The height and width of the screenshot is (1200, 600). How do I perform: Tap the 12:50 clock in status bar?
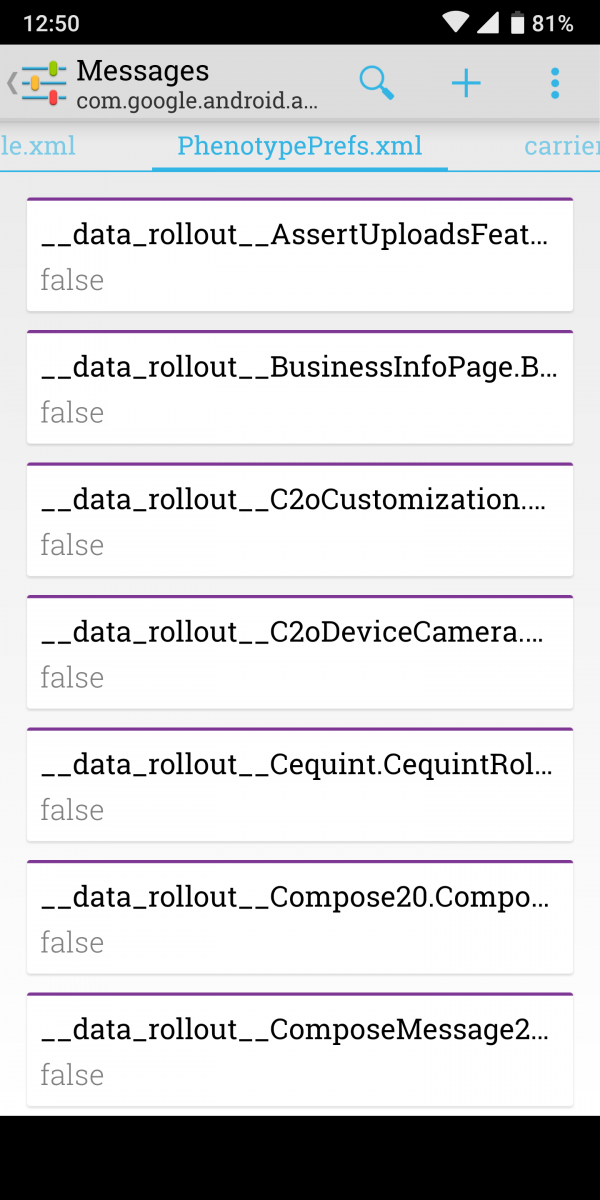pos(50,23)
